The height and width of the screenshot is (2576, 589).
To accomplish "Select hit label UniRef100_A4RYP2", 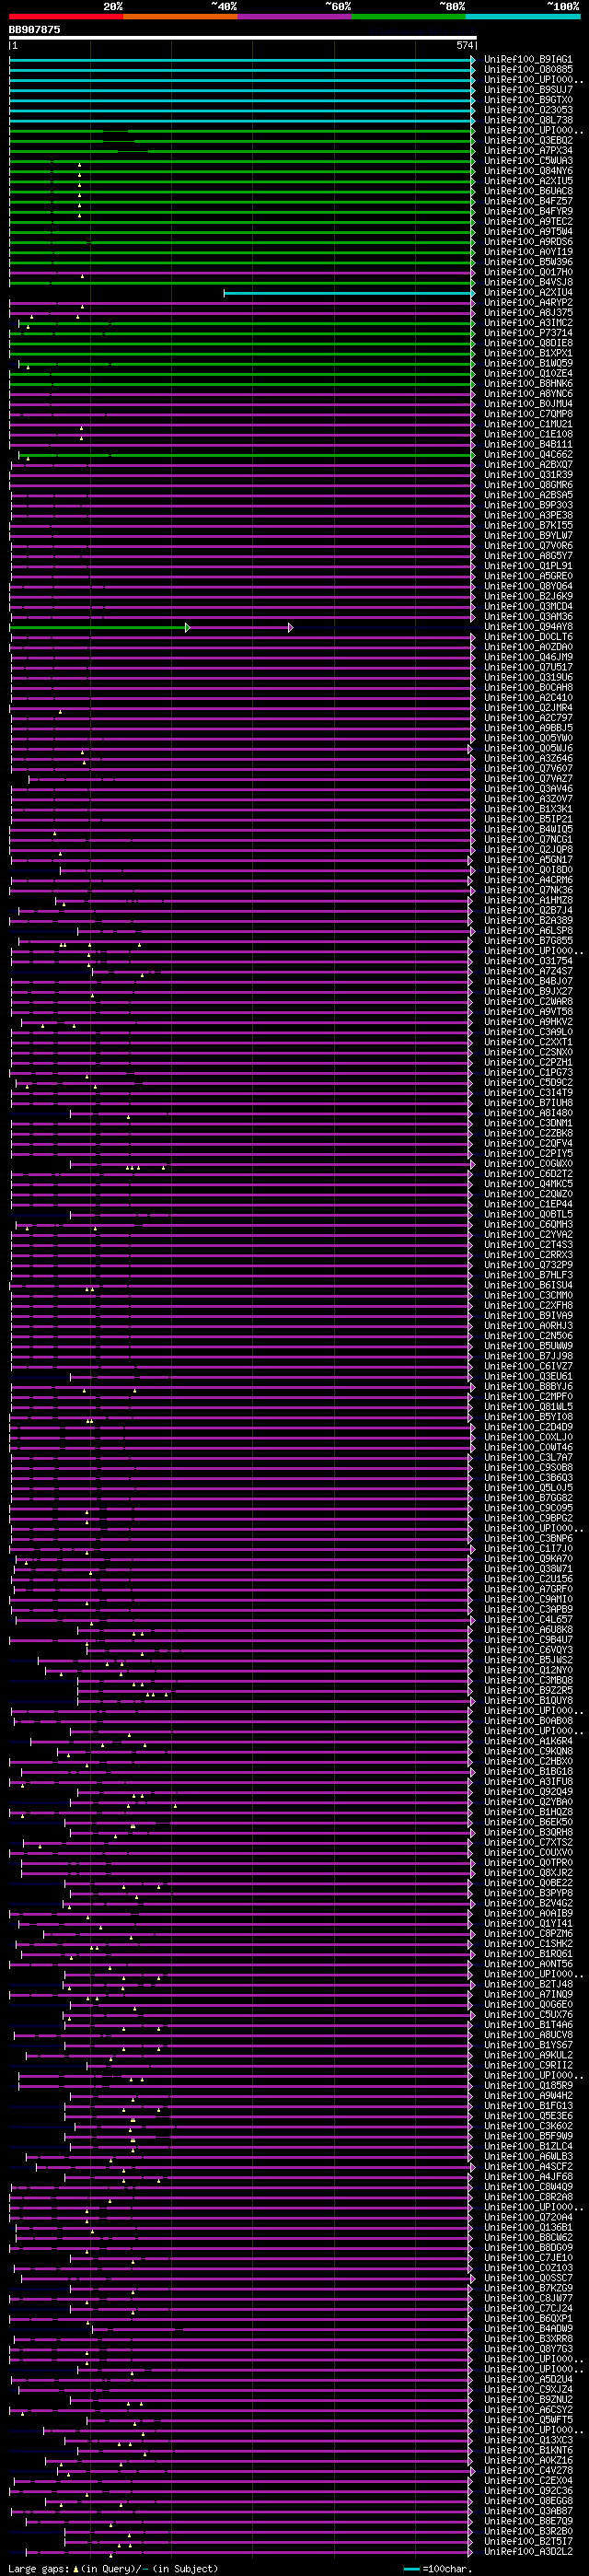I will (x=529, y=302).
